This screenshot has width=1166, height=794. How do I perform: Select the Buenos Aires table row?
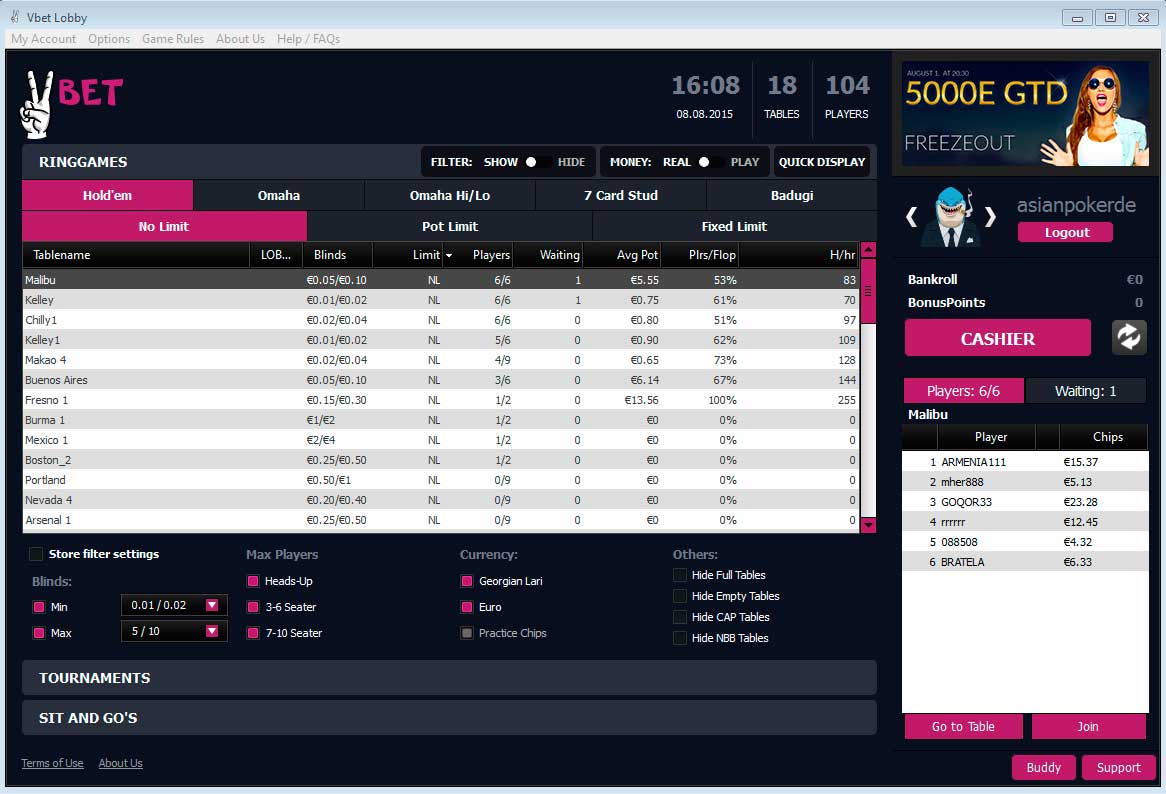point(441,380)
